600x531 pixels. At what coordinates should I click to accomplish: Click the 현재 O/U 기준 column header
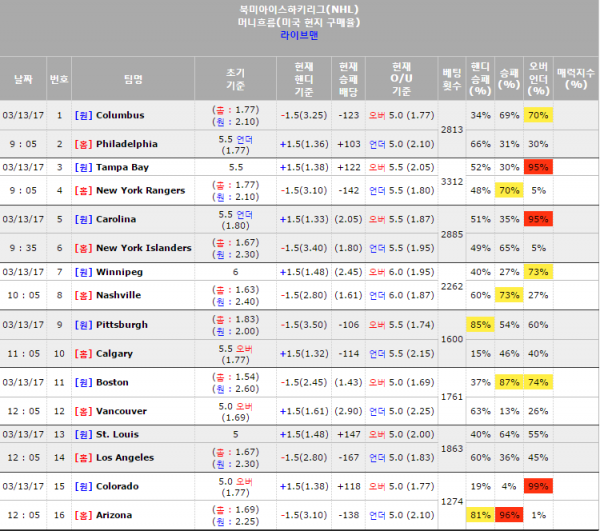[401, 79]
